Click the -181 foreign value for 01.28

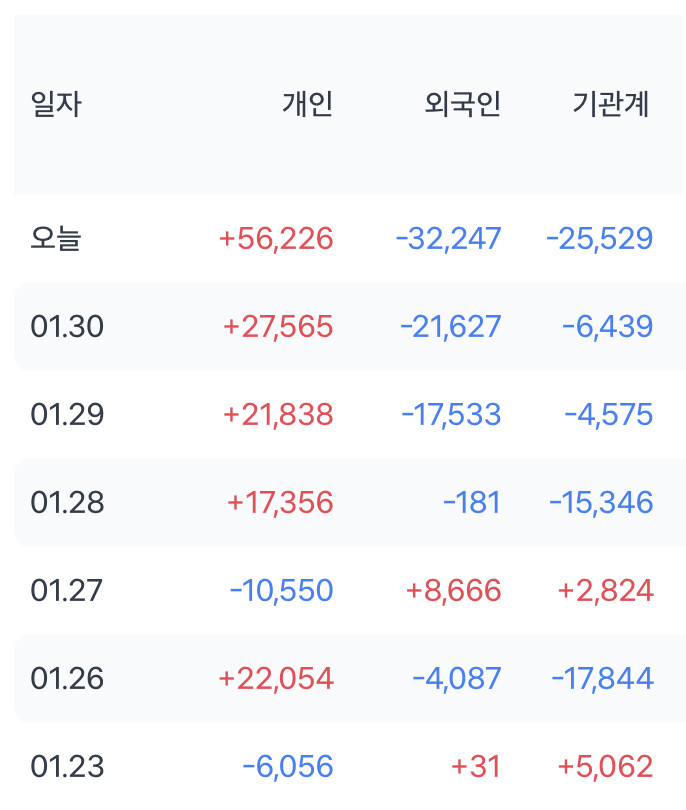(472, 503)
